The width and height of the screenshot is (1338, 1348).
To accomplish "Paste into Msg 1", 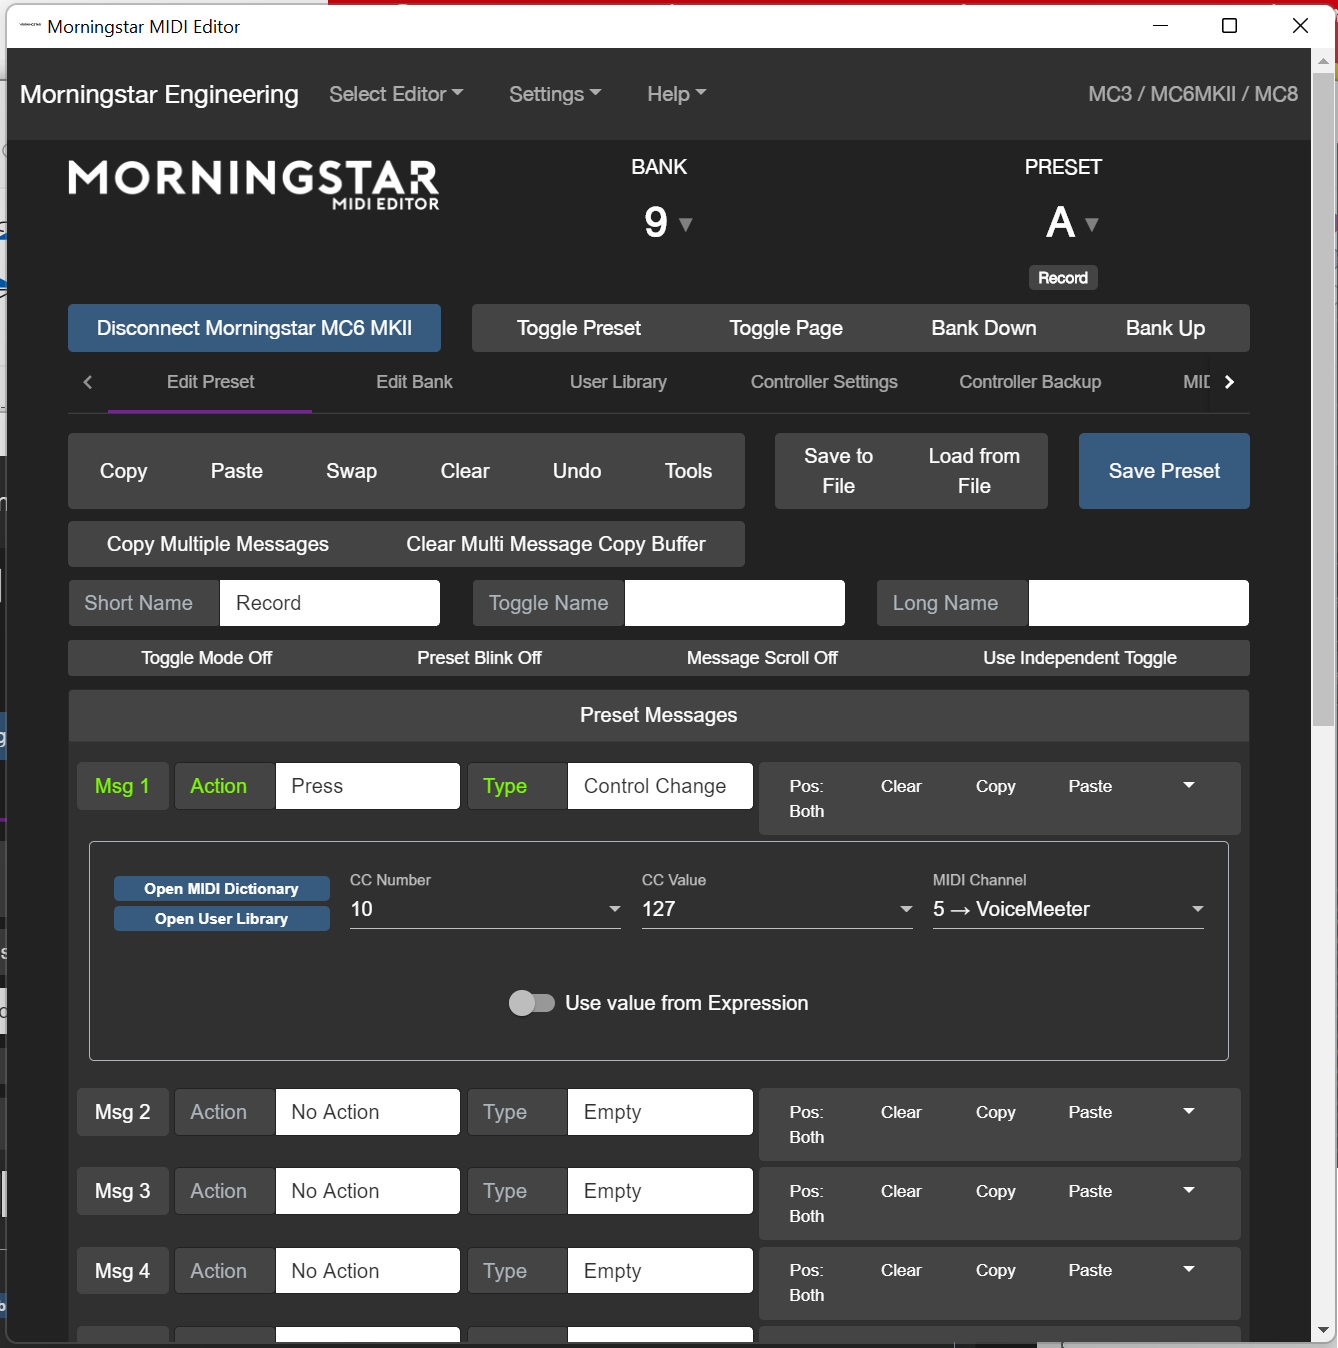I will tap(1090, 786).
